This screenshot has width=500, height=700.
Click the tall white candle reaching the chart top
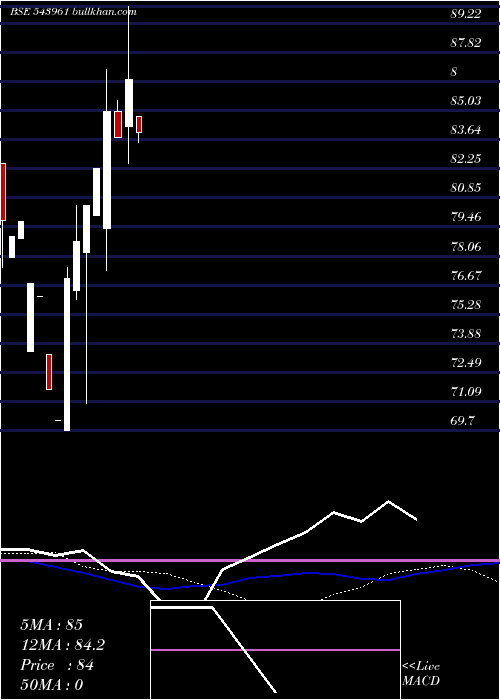click(129, 103)
